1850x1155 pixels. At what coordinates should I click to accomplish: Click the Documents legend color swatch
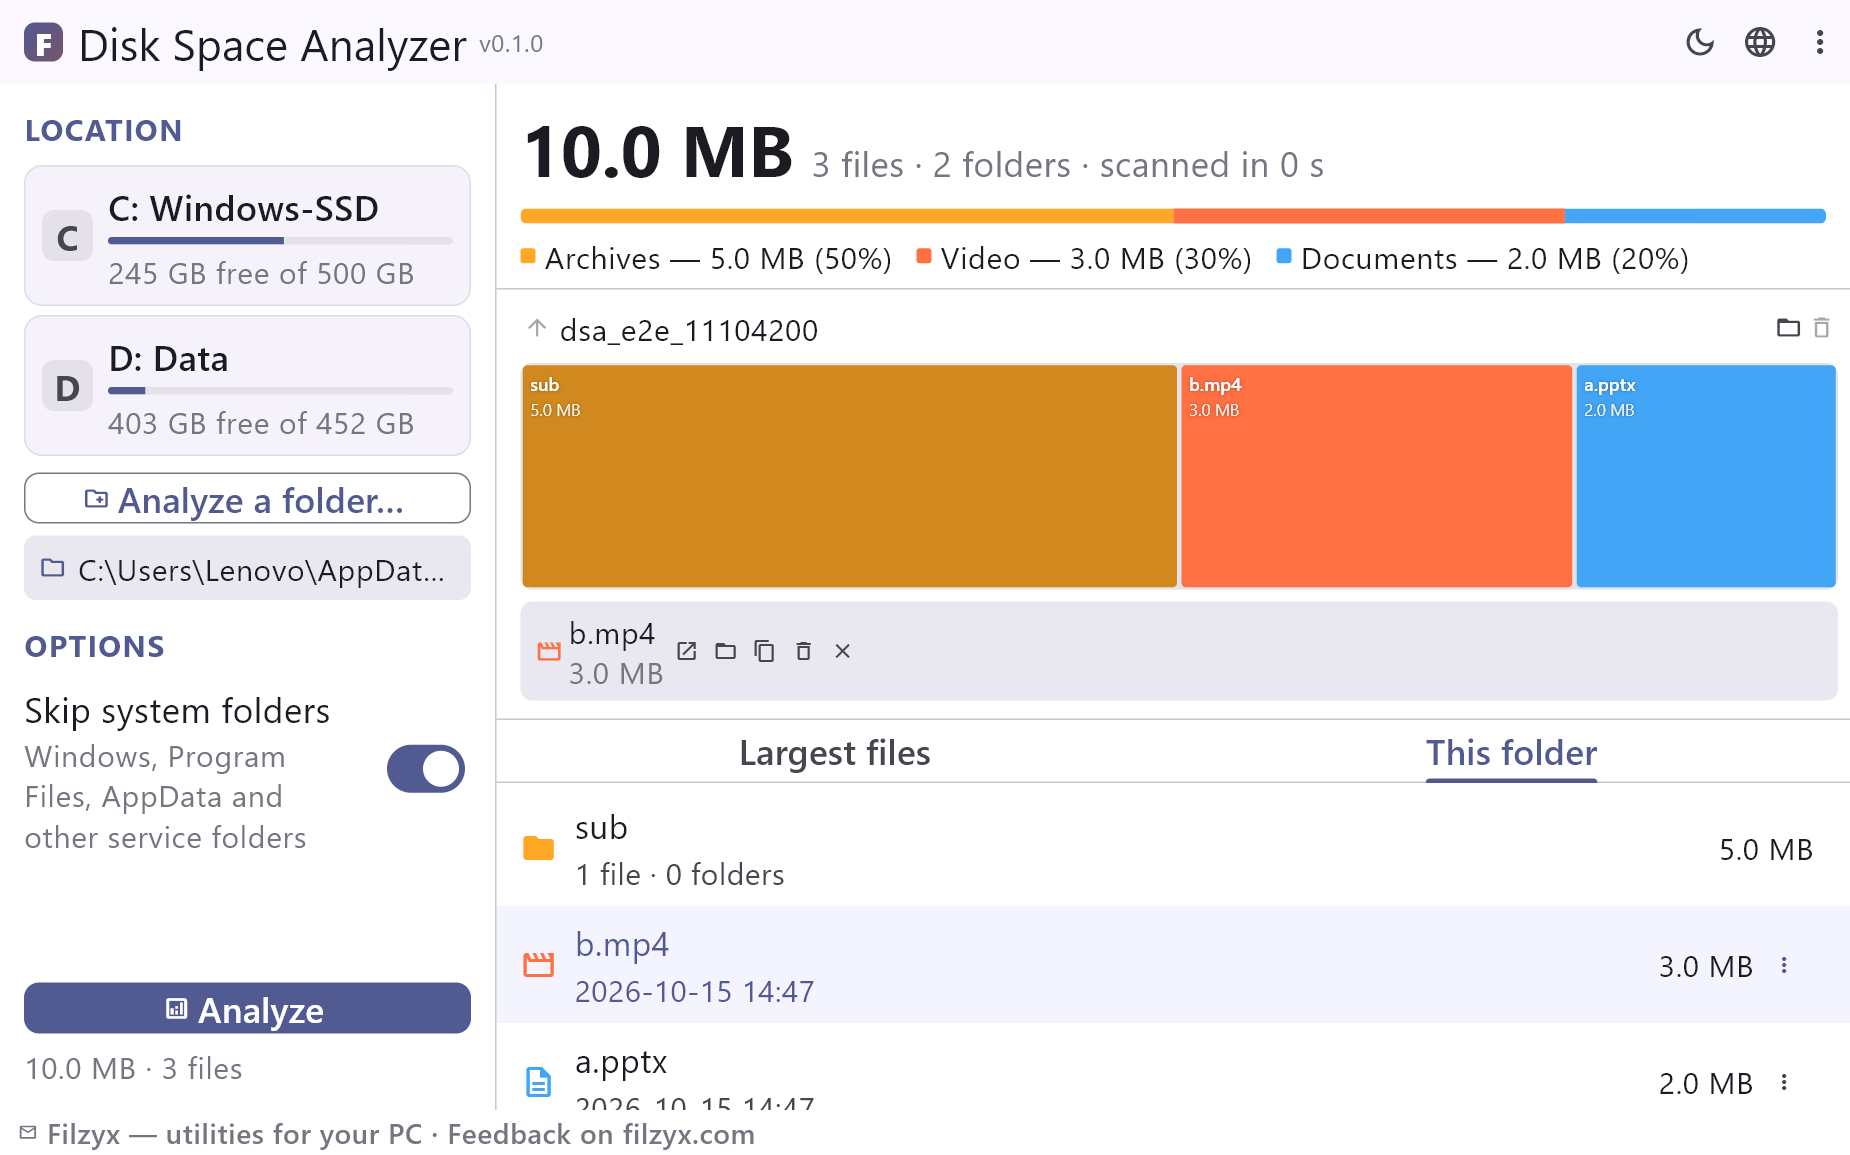(1284, 256)
